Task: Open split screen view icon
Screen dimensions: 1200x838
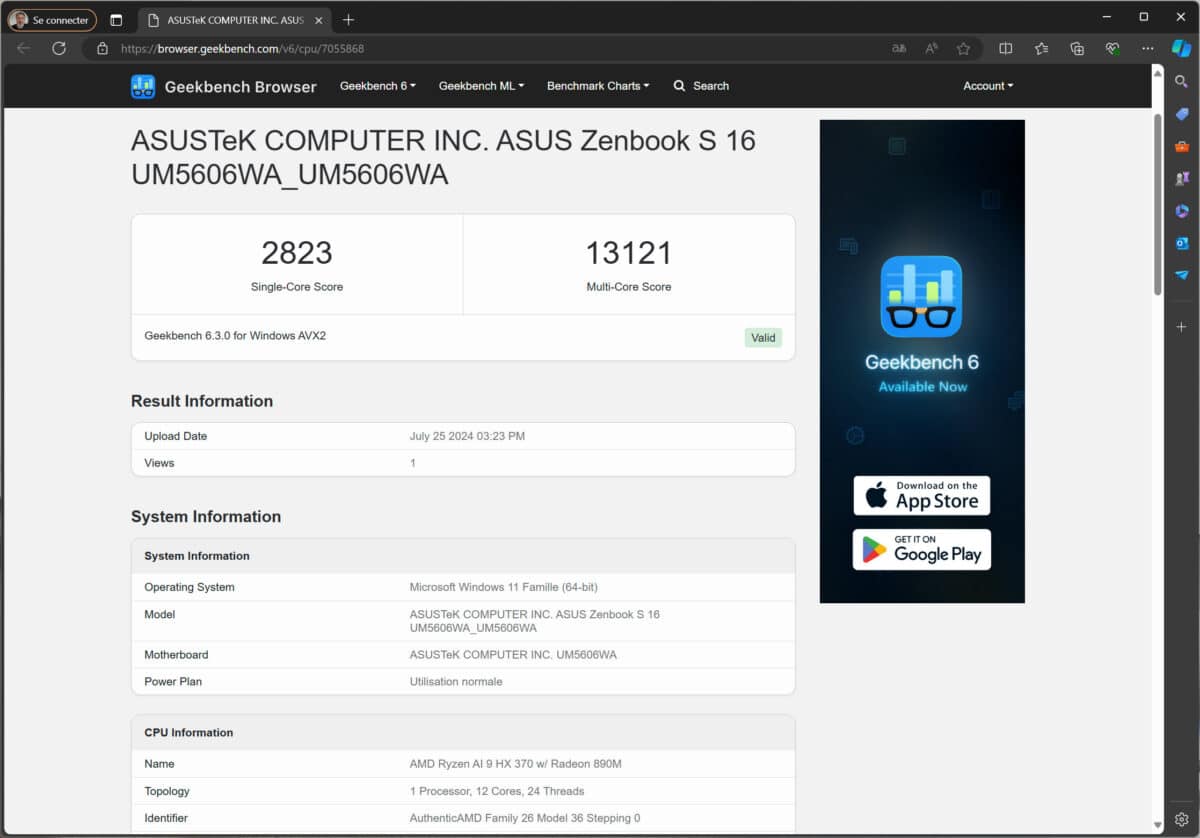Action: click(1006, 48)
